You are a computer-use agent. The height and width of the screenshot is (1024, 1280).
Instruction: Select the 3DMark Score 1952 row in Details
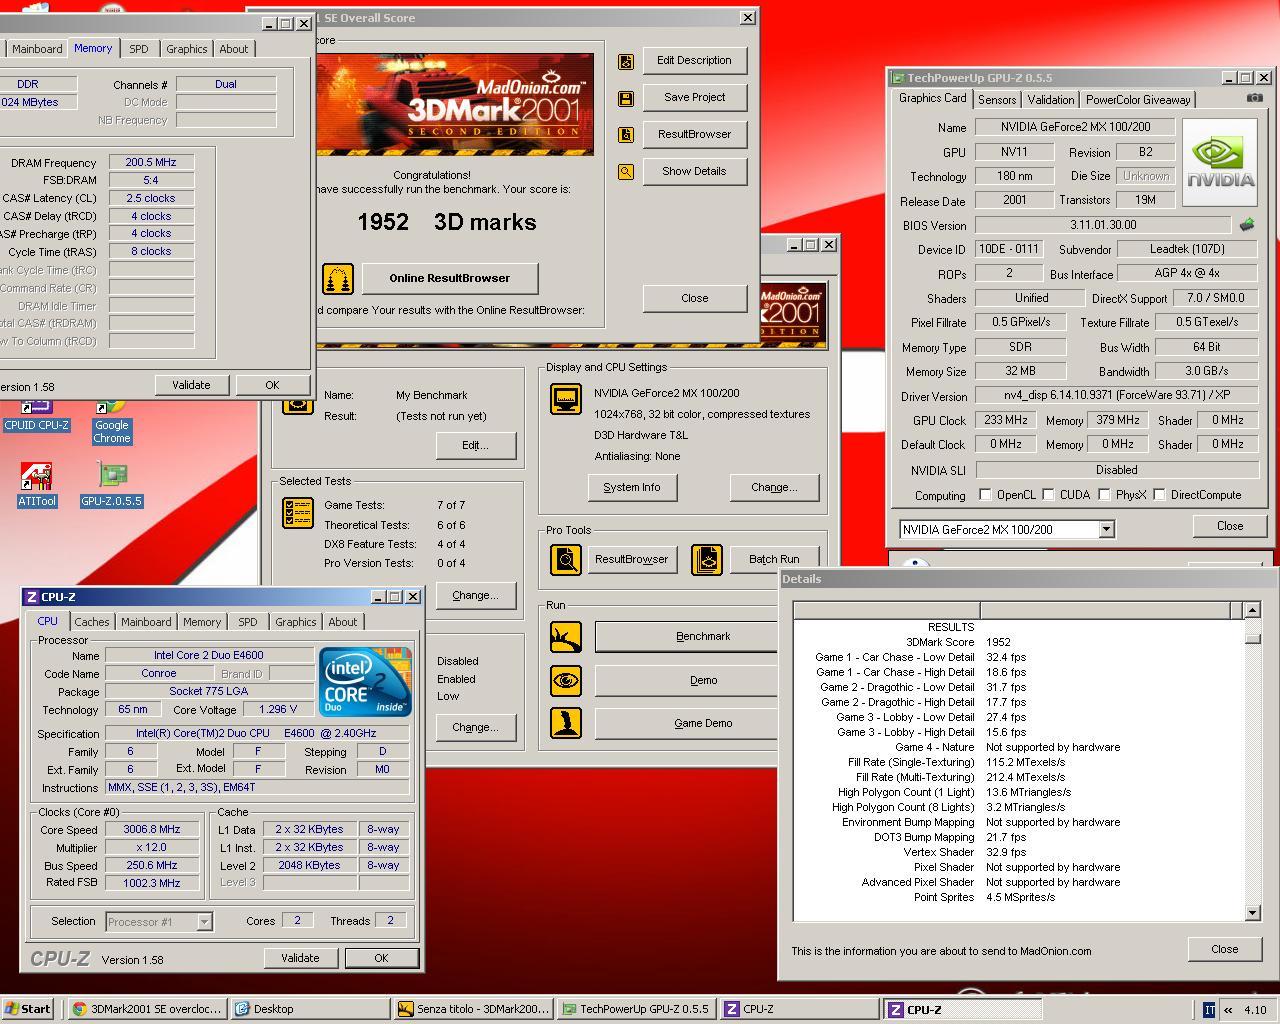pyautogui.click(x=1018, y=642)
